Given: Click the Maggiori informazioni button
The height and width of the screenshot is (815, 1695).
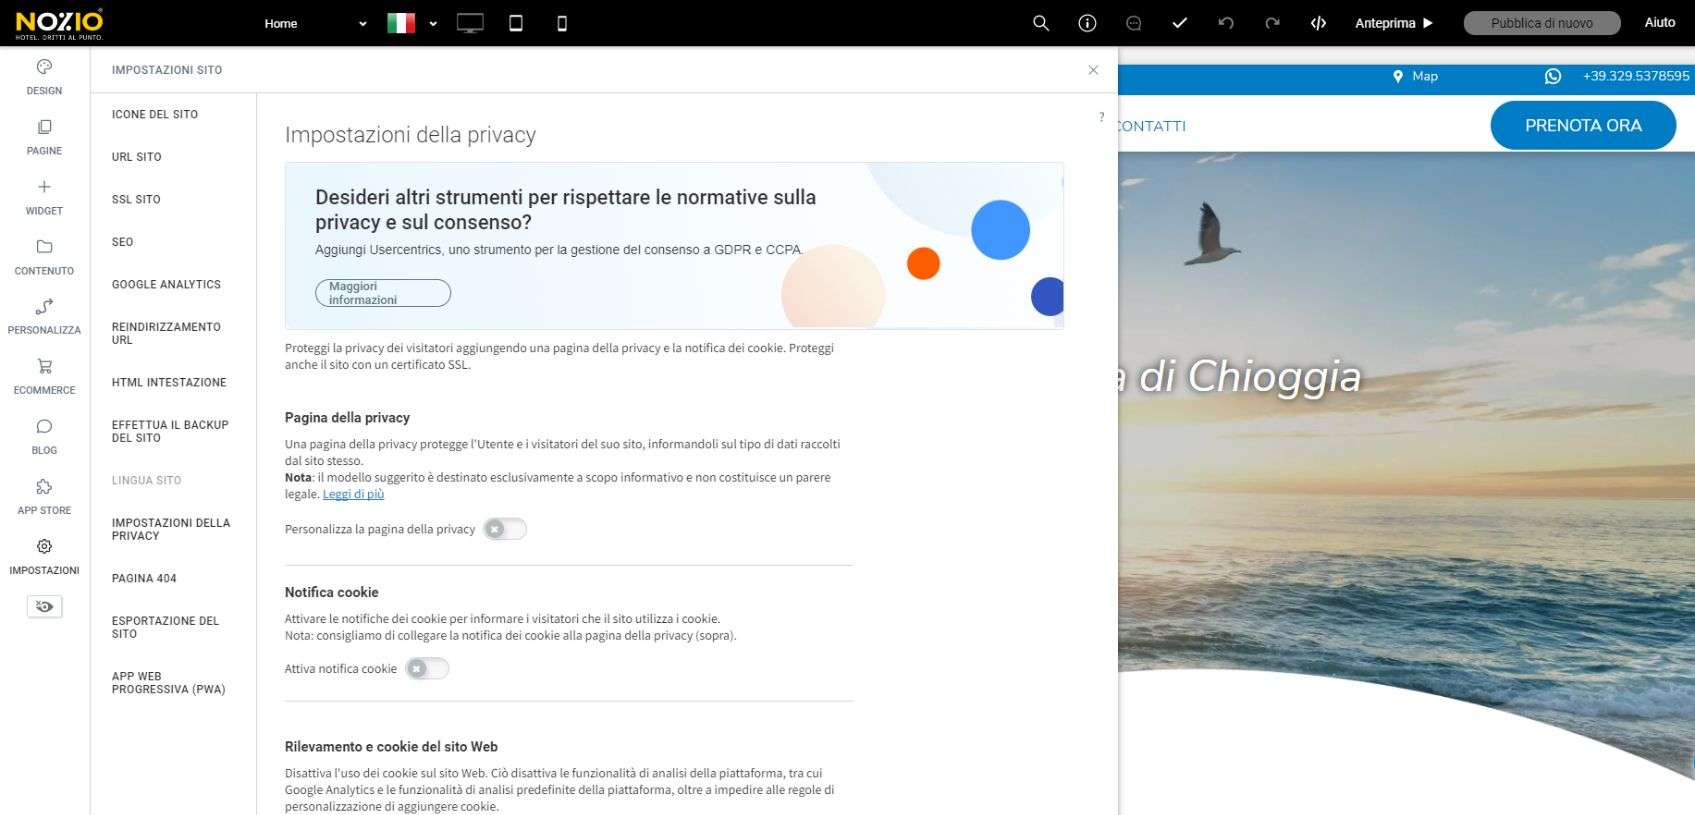Looking at the screenshot, I should pyautogui.click(x=383, y=293).
